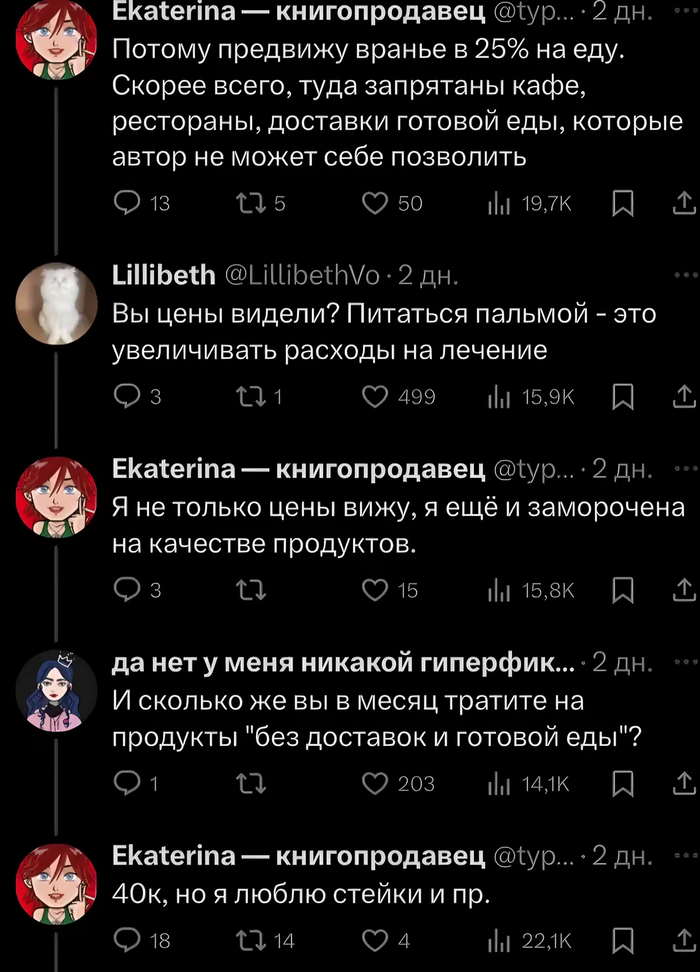Reply to the tweet with 18 comments

143,940
